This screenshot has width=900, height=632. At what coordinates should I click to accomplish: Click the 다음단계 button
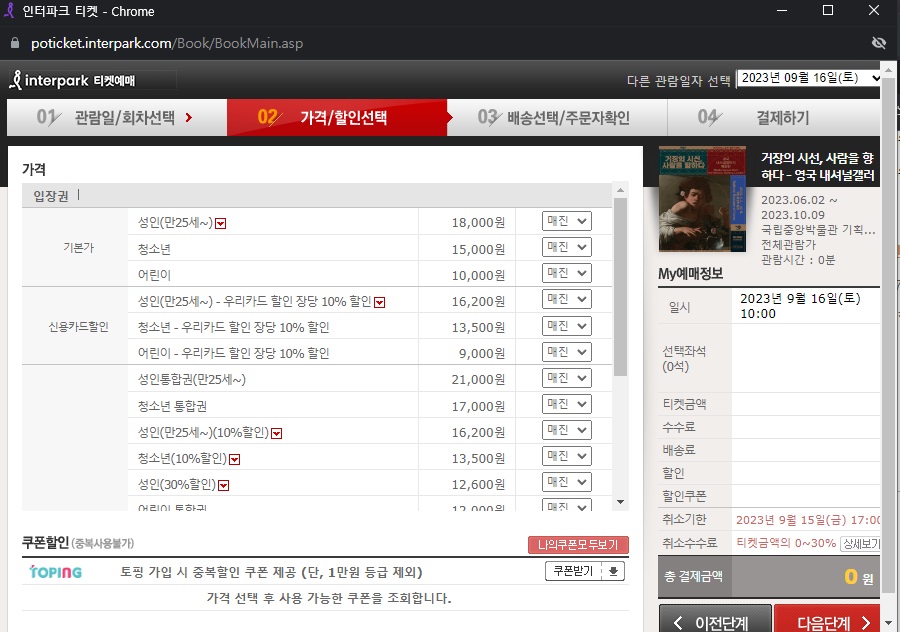[x=828, y=620]
